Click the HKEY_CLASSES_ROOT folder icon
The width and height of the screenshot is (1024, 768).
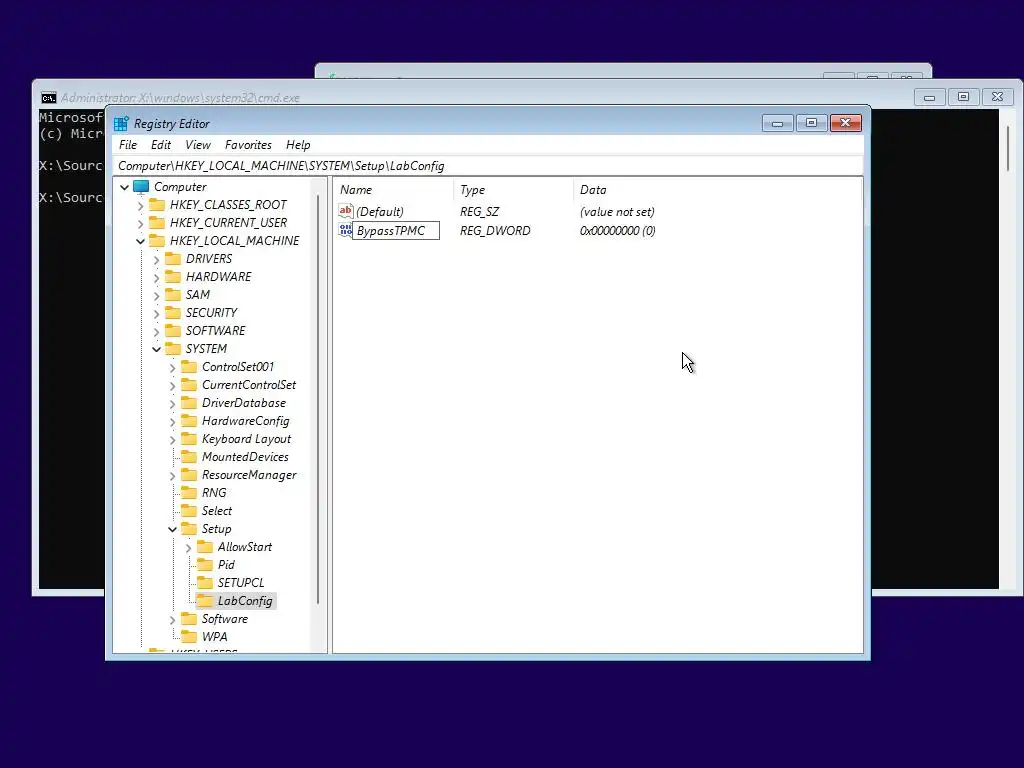tap(157, 205)
